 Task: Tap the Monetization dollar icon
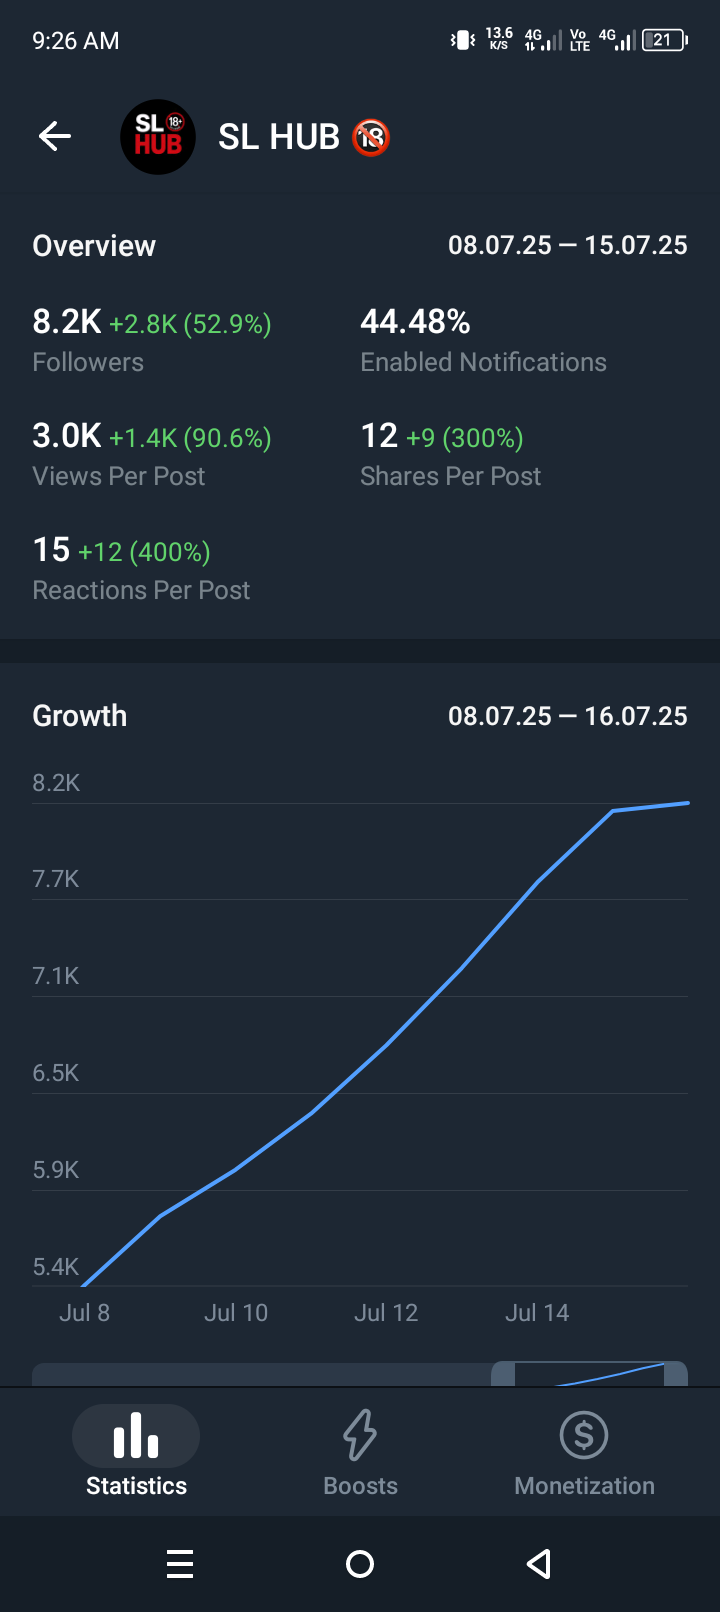584,1435
